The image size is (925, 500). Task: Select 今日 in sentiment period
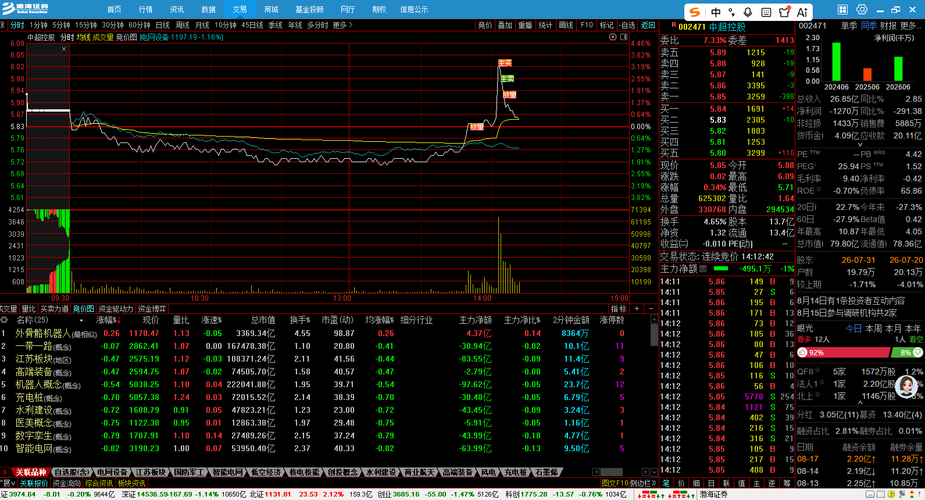click(x=854, y=328)
